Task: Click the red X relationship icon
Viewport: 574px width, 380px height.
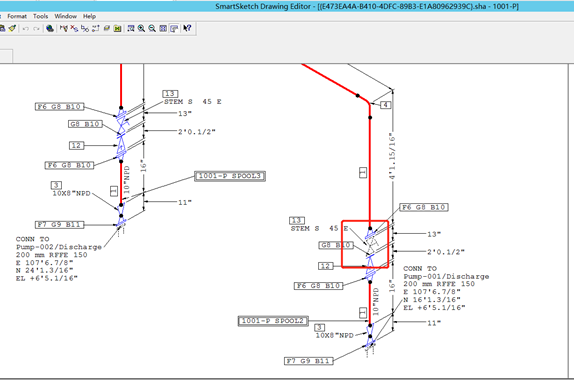Action: click(x=74, y=28)
